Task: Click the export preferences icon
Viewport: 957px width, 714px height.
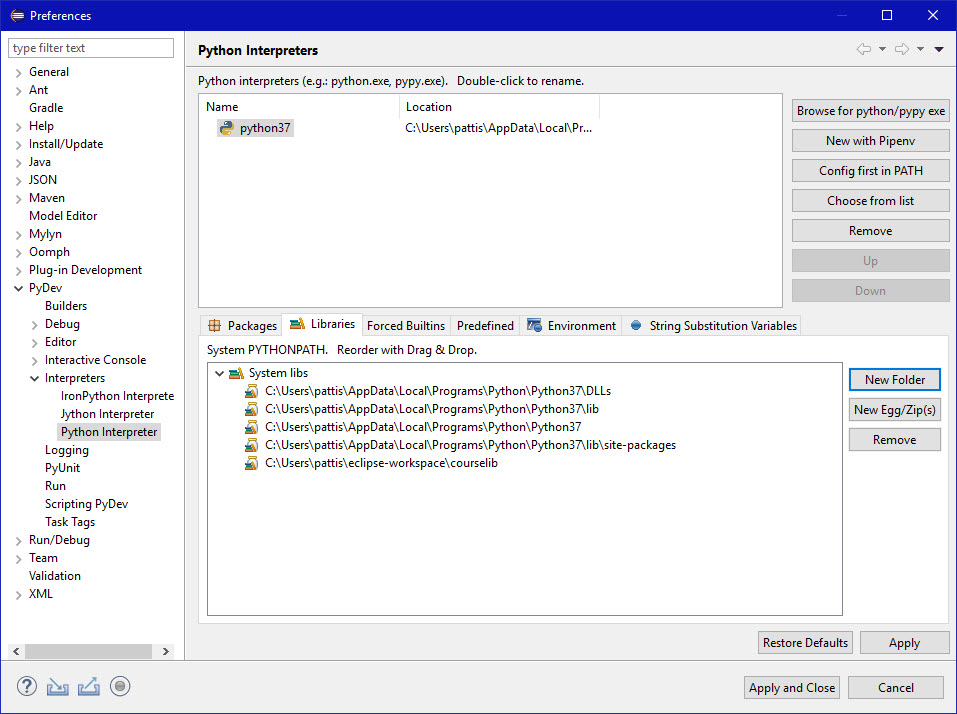Action: (89, 686)
